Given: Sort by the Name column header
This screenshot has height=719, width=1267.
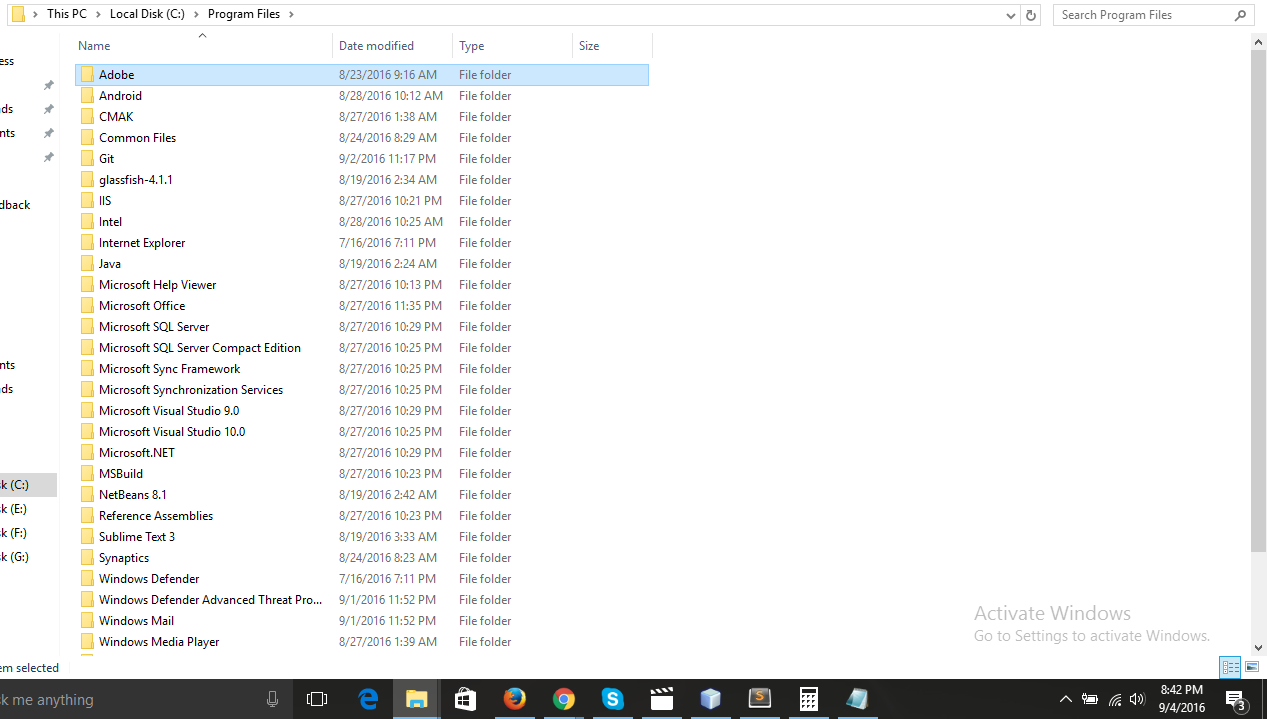Looking at the screenshot, I should tap(204, 46).
